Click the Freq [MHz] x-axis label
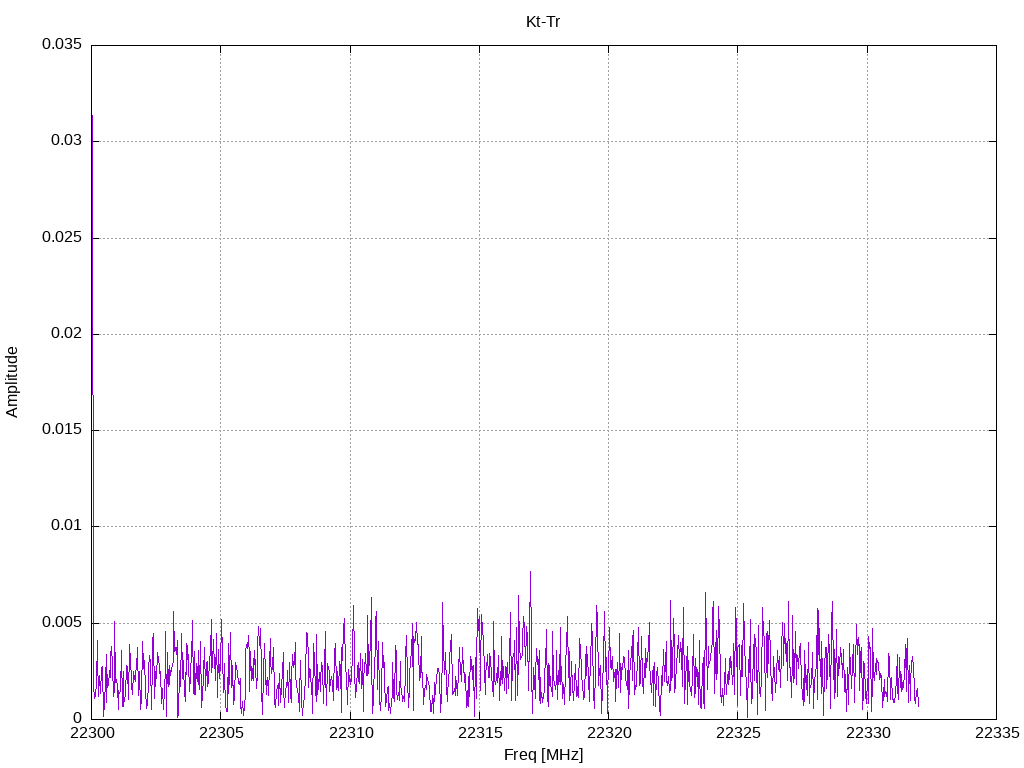The width and height of the screenshot is (1024, 768). tap(543, 755)
